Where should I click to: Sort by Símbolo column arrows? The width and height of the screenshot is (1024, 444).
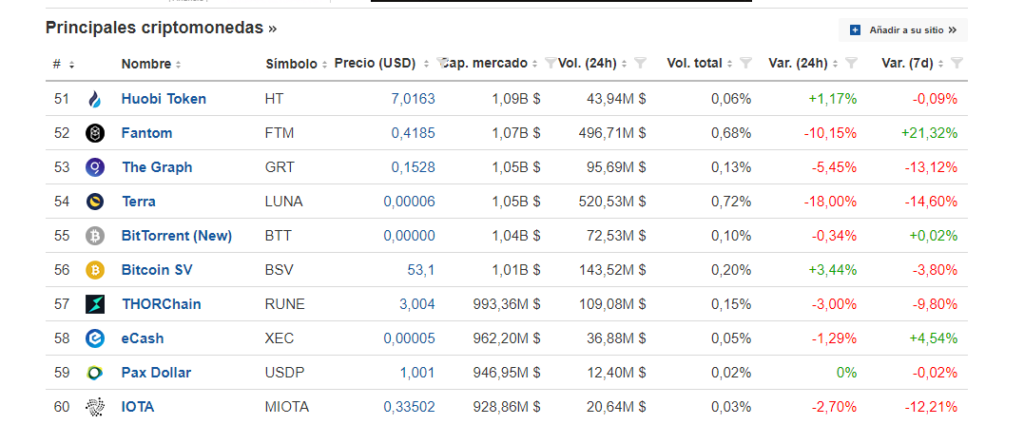point(325,65)
